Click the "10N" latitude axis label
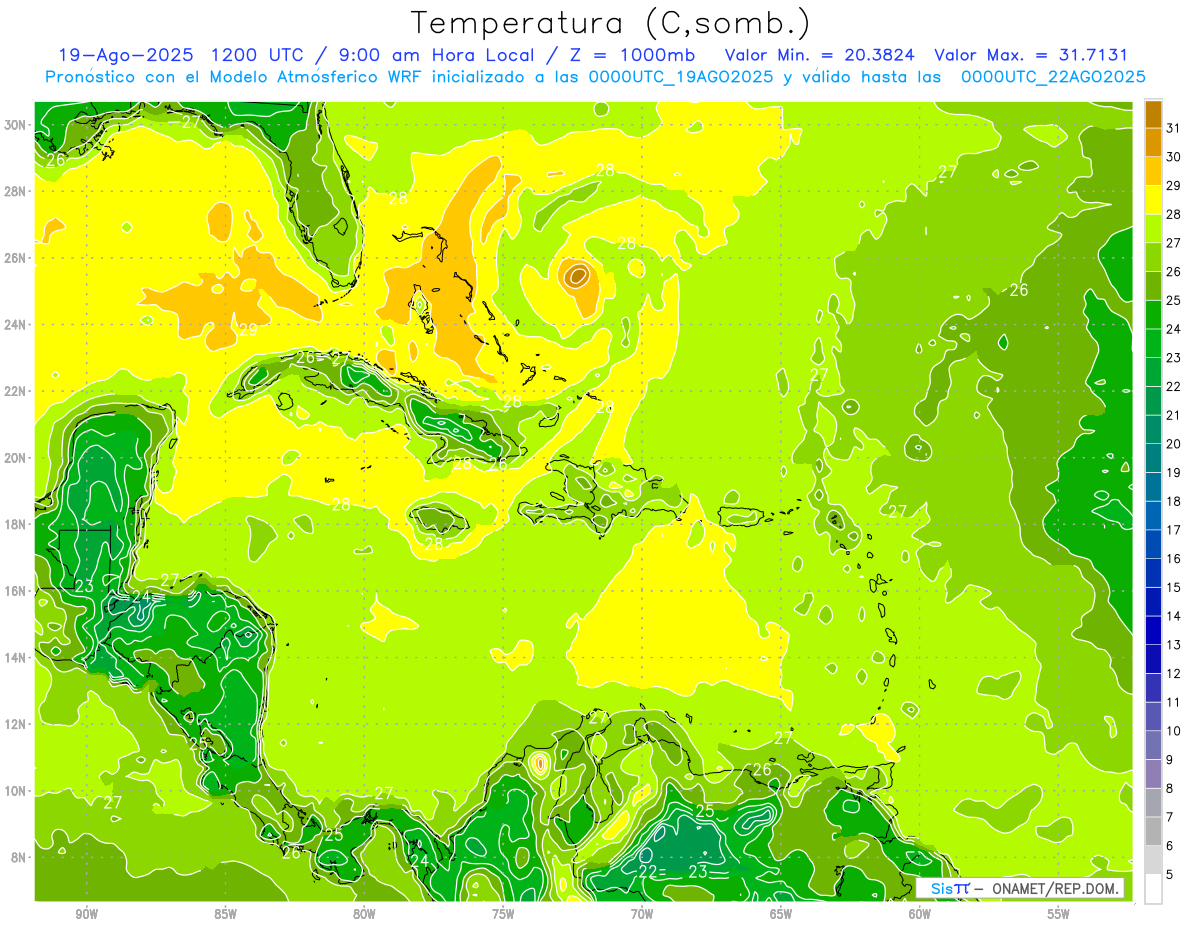Viewport: 1200px width, 927px height. pyautogui.click(x=17, y=791)
